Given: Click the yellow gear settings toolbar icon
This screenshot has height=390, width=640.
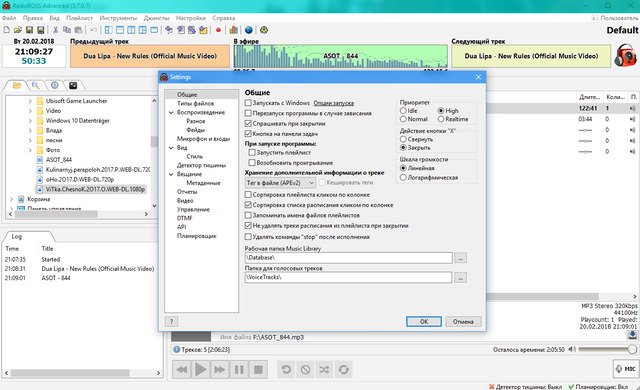Looking at the screenshot, I should [x=264, y=30].
